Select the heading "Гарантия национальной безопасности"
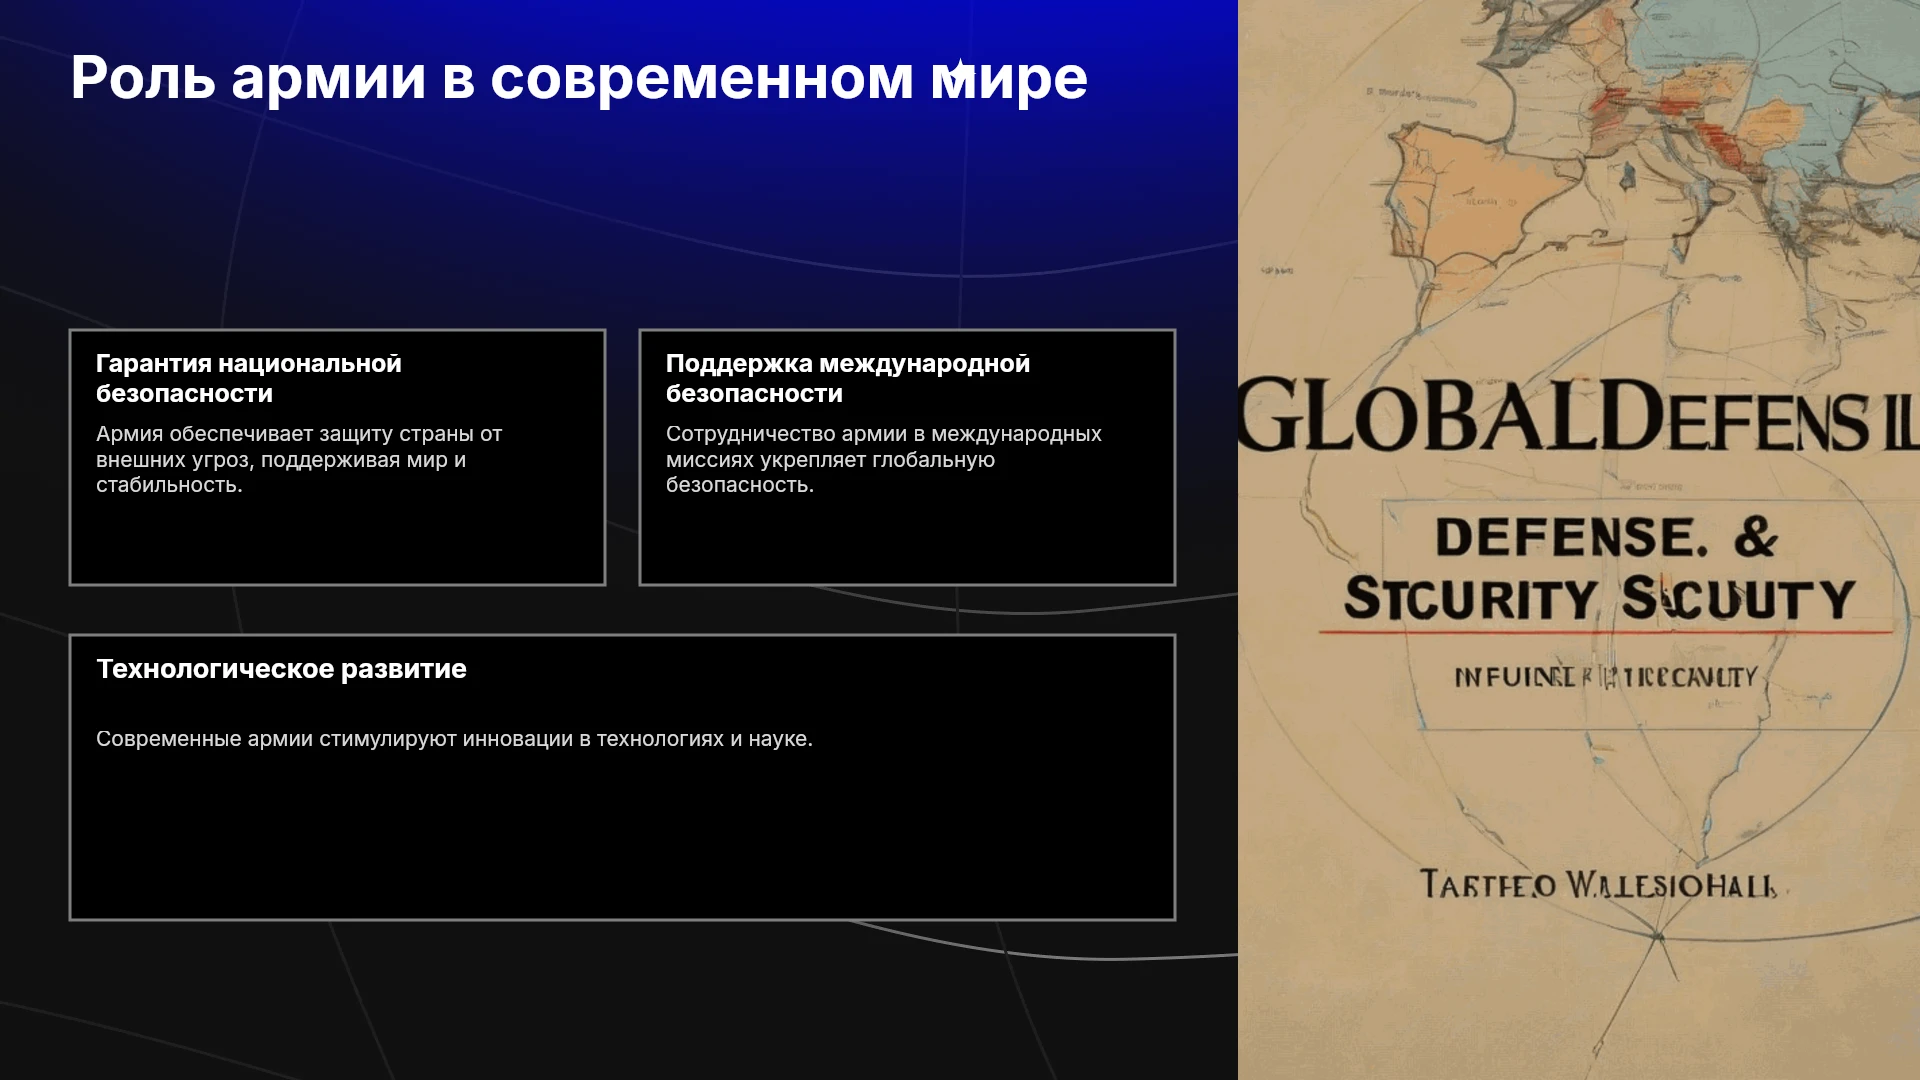1920x1080 pixels. pyautogui.click(x=249, y=378)
